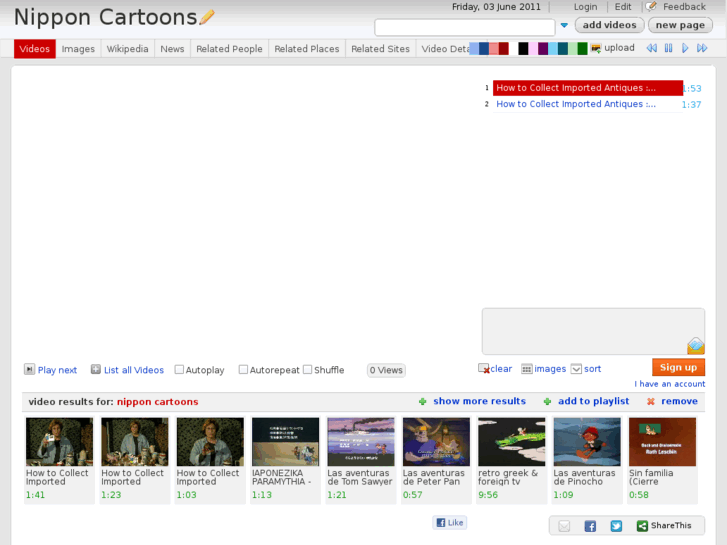Select playlist item 2 with duration 1:37
Viewport: 727px width, 545px height.
point(588,104)
